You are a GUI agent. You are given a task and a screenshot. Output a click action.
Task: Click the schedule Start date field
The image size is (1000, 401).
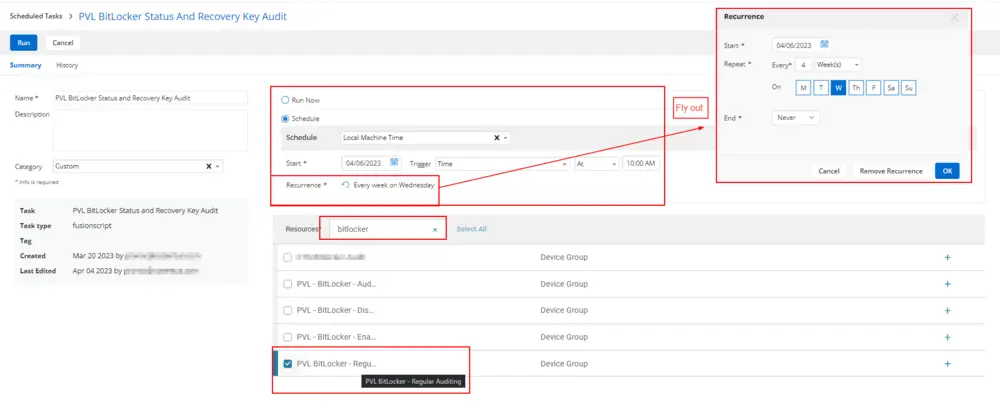coord(371,164)
